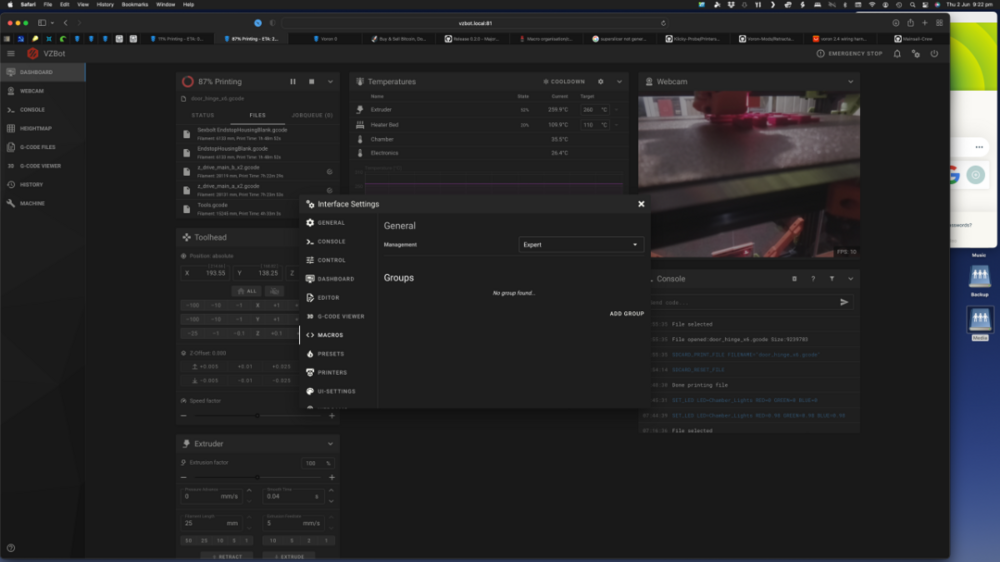Open Management Expert dropdown
The image size is (1000, 562).
coord(580,244)
